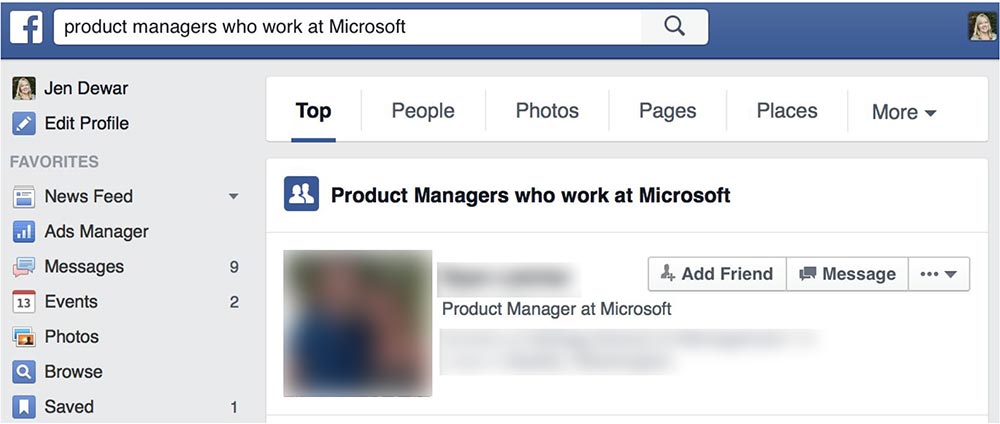Image resolution: width=1000 pixels, height=424 pixels.
Task: Expand the ellipsis options dropdown button
Action: point(939,274)
